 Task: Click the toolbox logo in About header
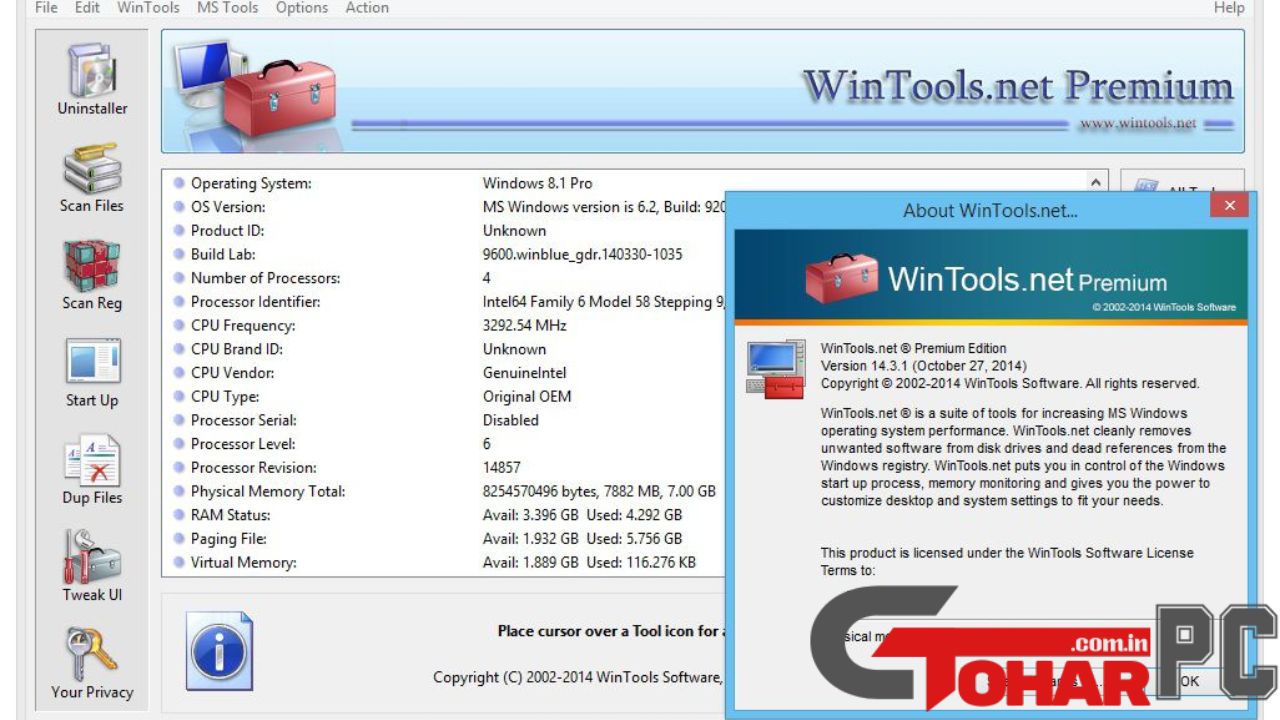841,277
